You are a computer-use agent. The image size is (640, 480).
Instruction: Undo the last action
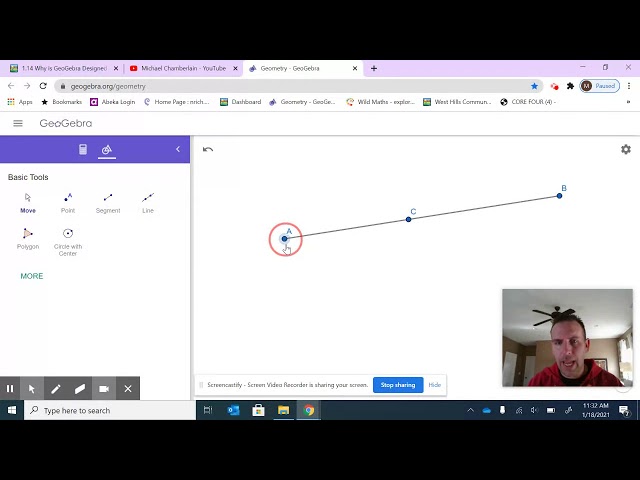click(x=208, y=149)
